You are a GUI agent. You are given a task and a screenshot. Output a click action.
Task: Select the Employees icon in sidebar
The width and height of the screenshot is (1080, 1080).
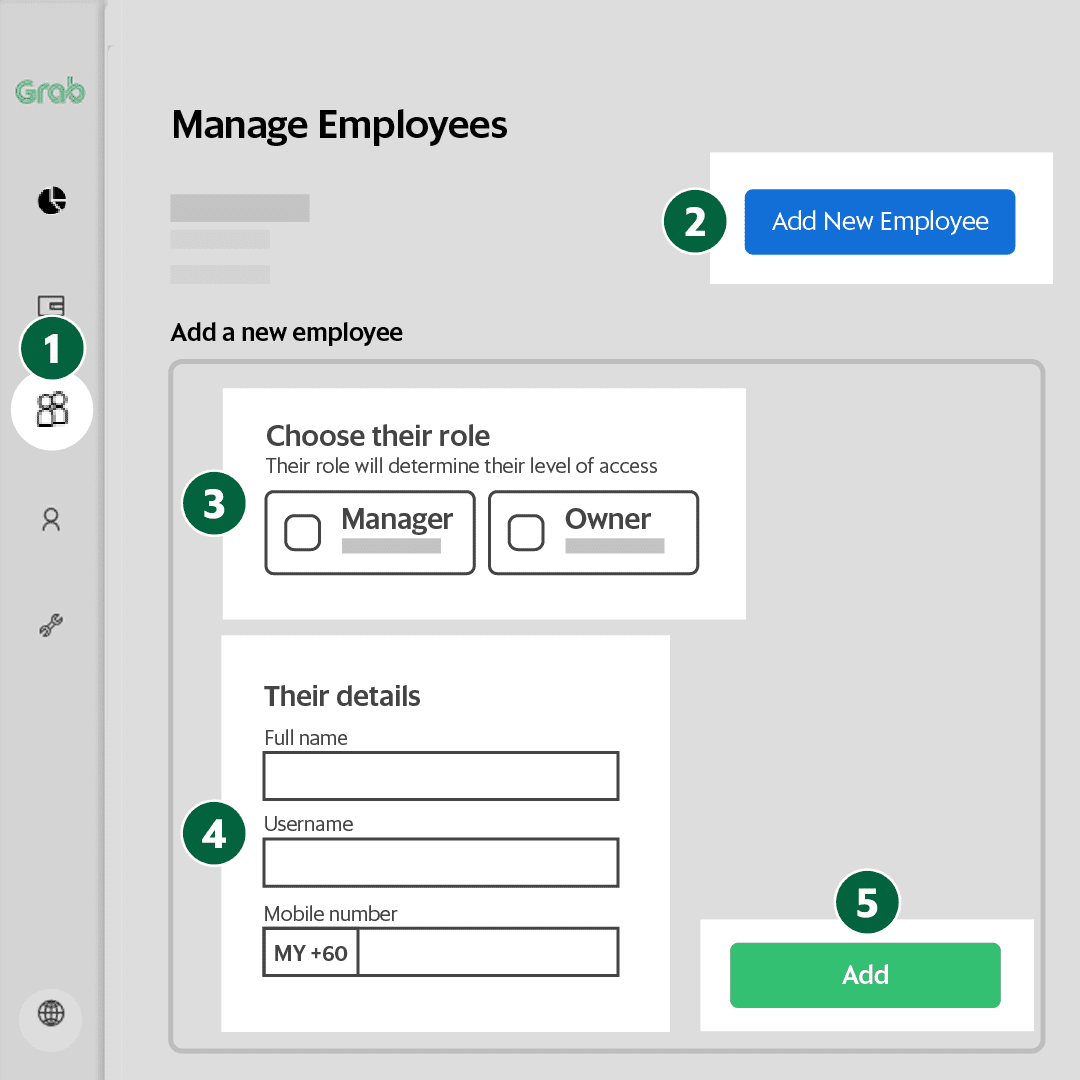tap(52, 409)
